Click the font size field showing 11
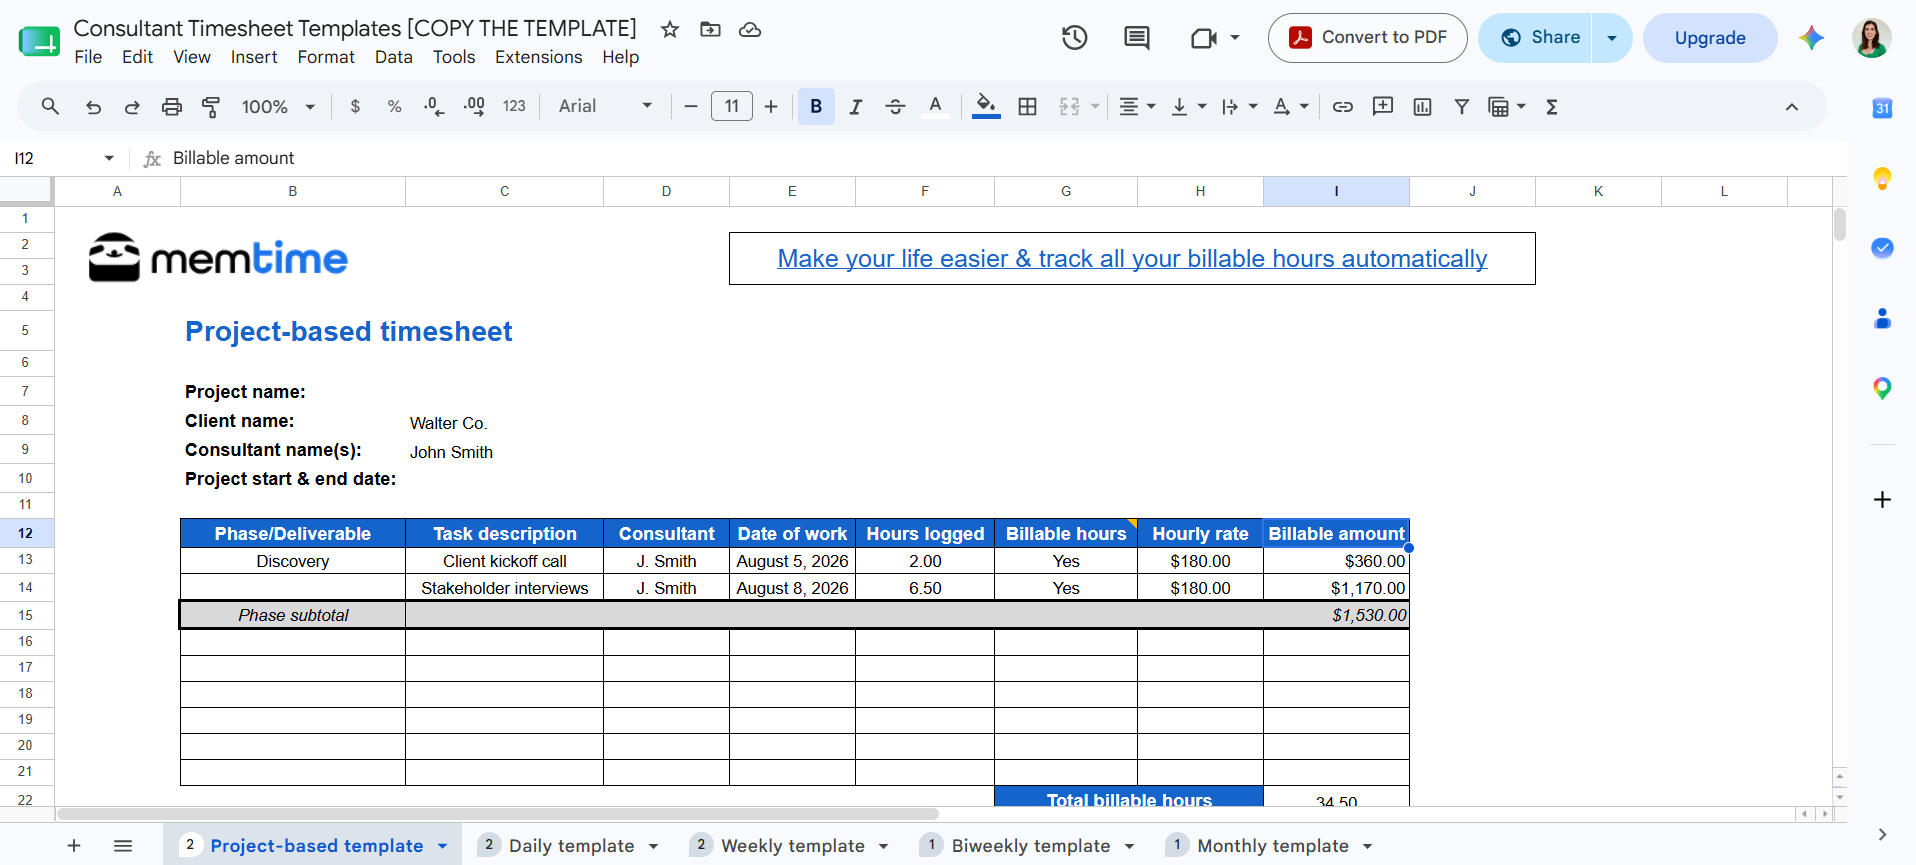This screenshot has height=865, width=1916. click(x=732, y=106)
